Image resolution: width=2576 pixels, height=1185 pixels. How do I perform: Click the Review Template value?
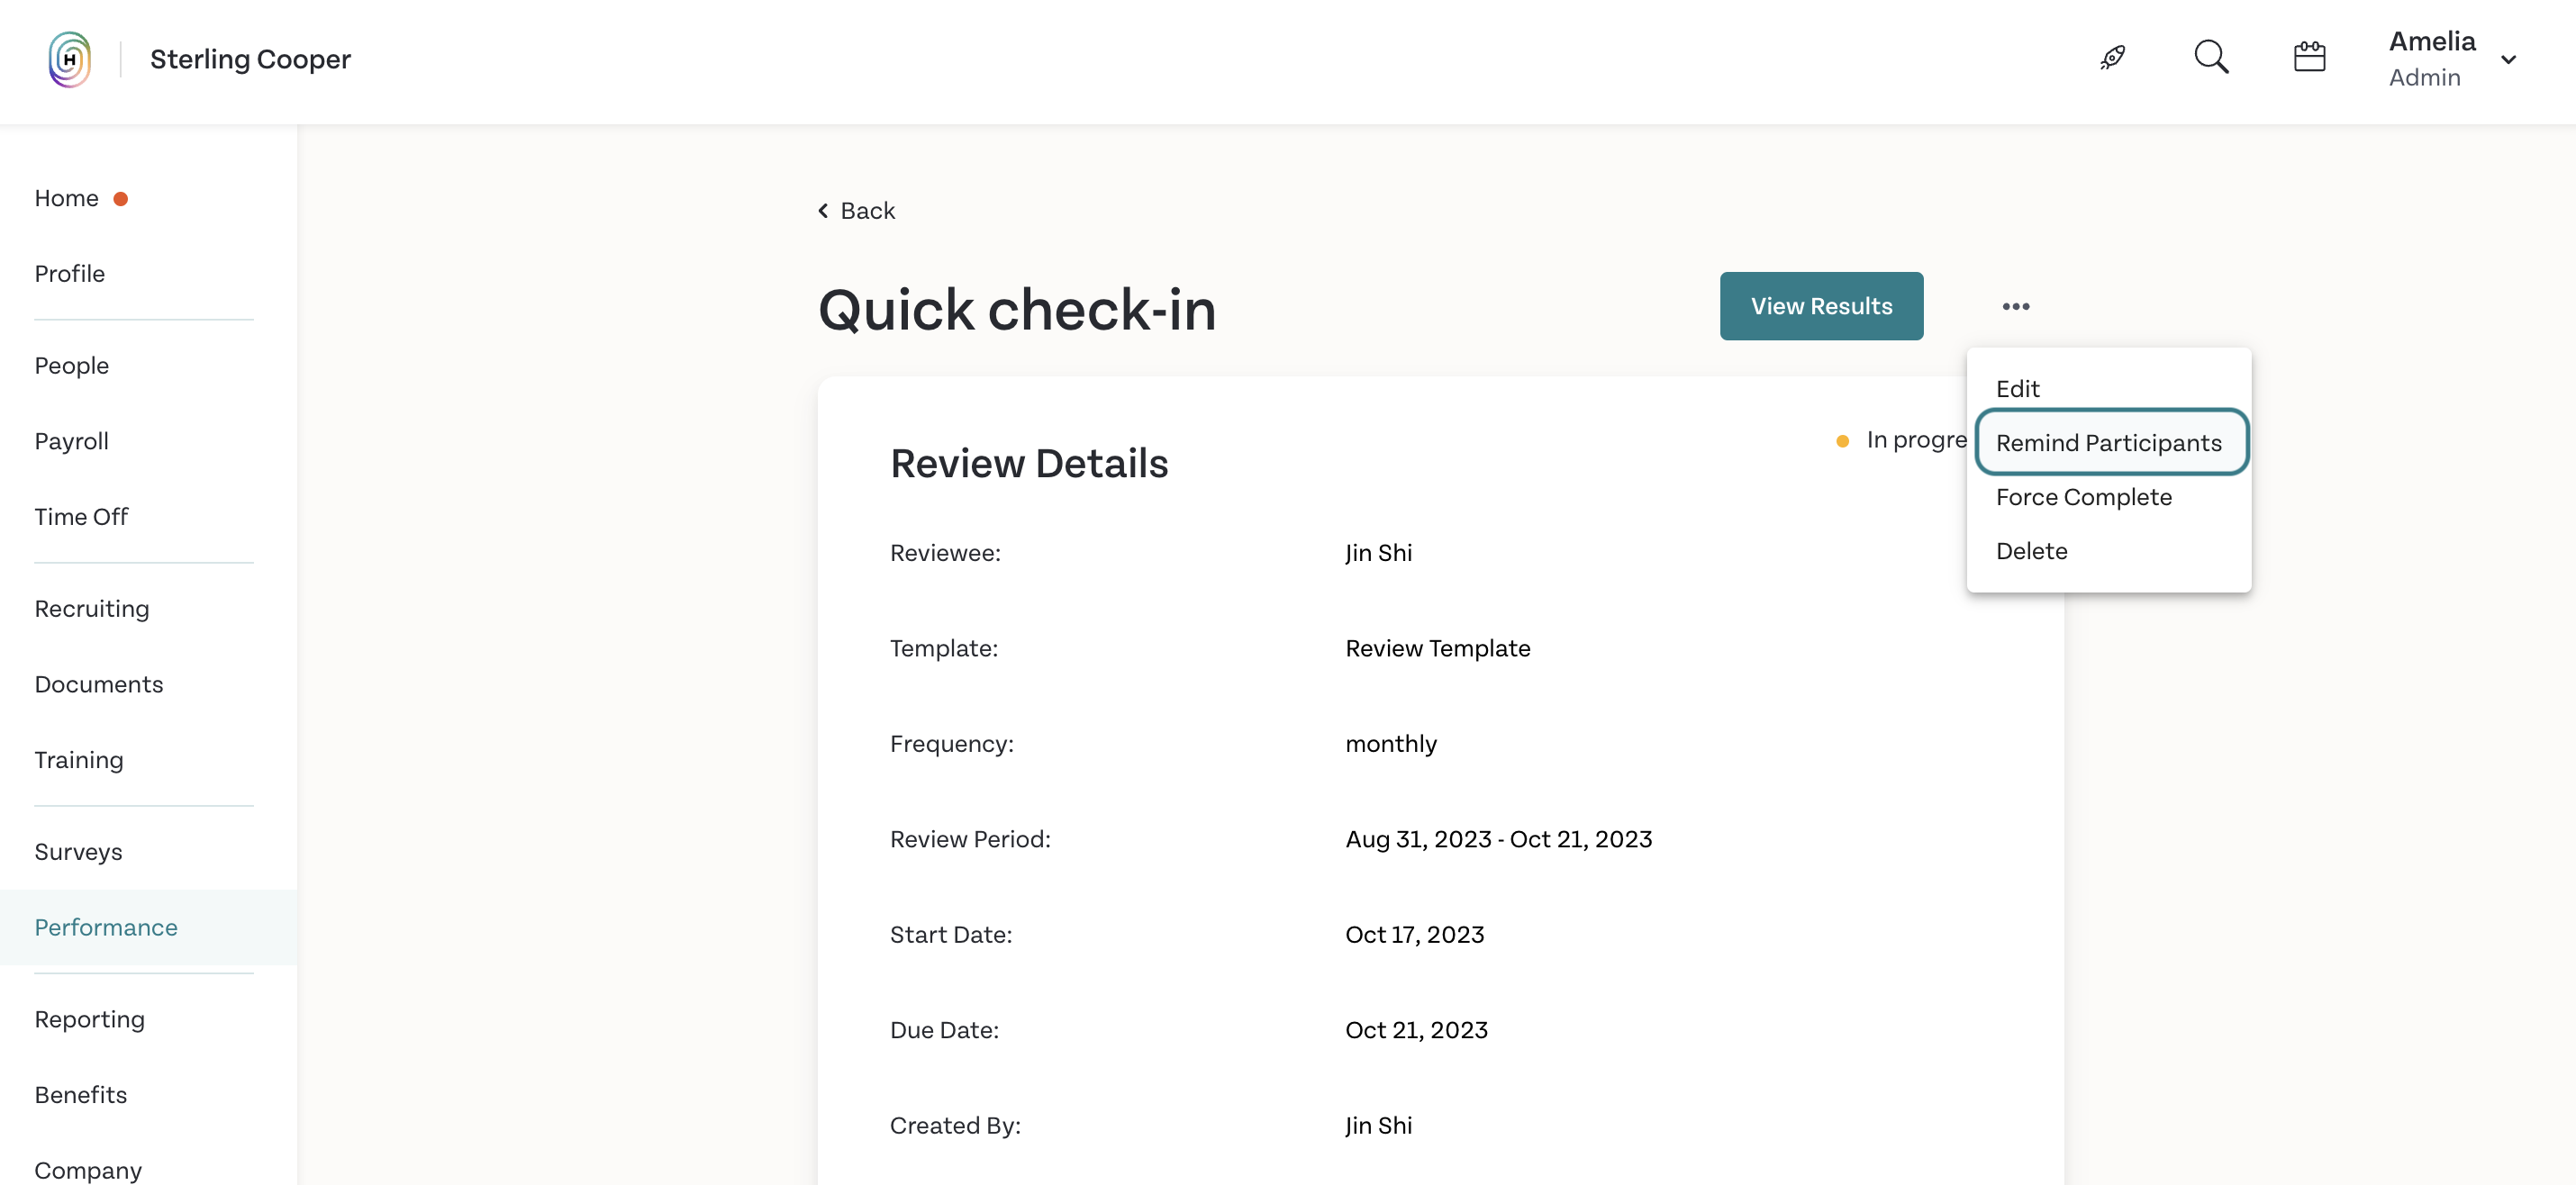[x=1437, y=648]
